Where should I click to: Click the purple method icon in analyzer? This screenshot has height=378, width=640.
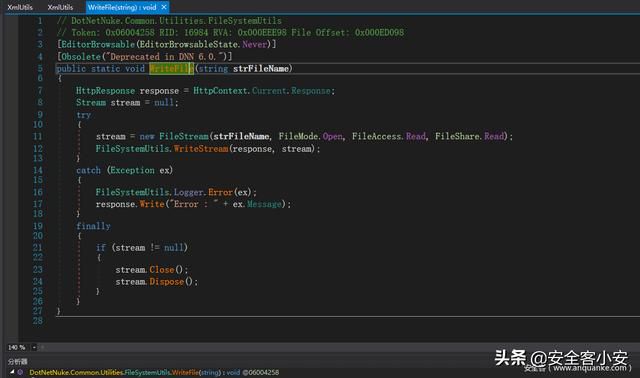(x=20, y=372)
